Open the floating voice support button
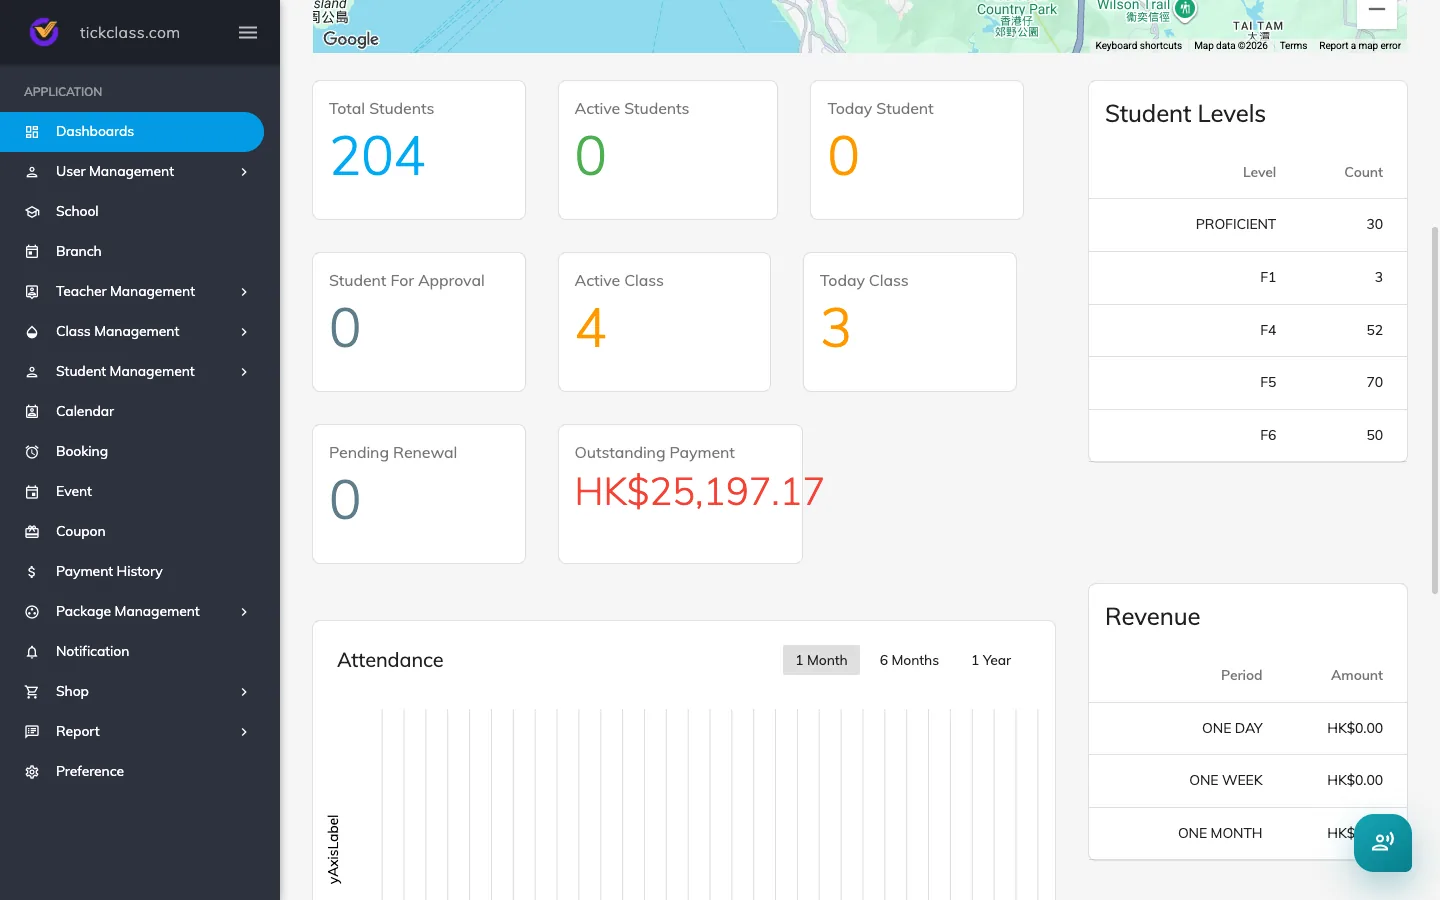The width and height of the screenshot is (1440, 900). [1383, 843]
